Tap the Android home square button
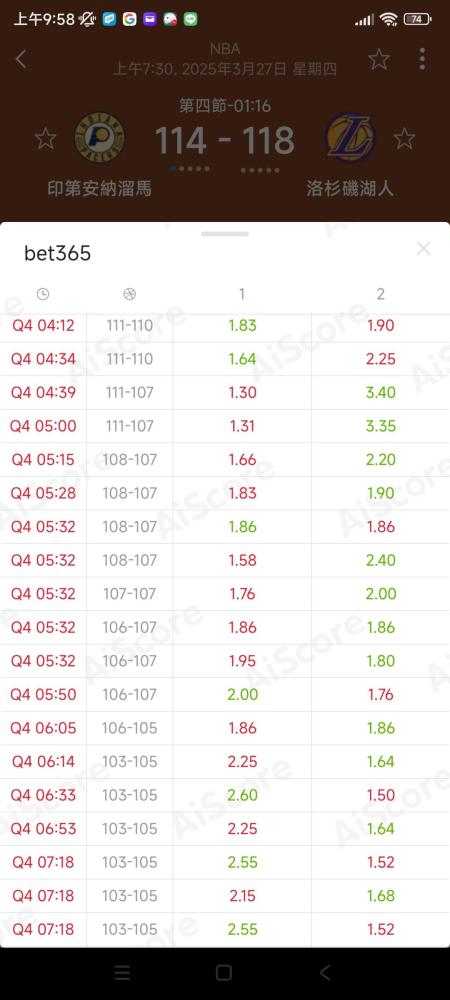The image size is (450, 1000). [224, 972]
